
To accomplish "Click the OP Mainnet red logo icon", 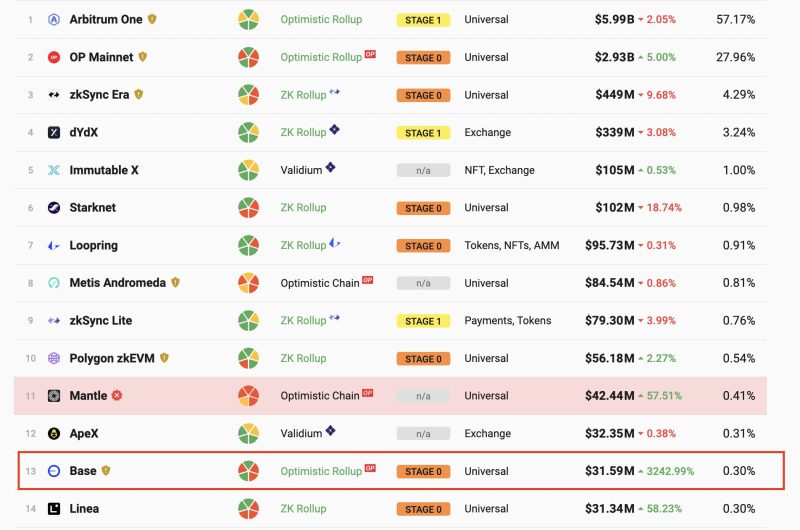I will (54, 57).
